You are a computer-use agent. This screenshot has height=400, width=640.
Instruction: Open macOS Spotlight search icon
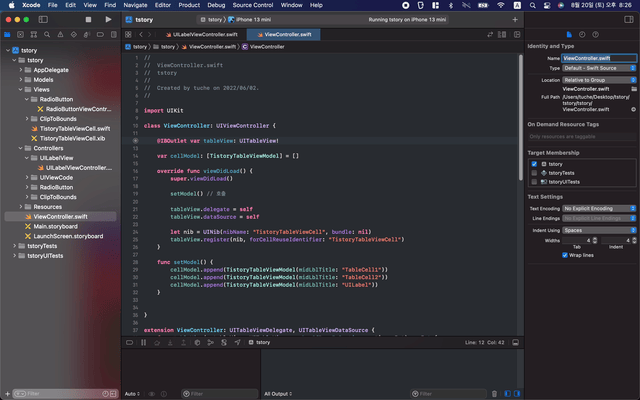[533, 5]
